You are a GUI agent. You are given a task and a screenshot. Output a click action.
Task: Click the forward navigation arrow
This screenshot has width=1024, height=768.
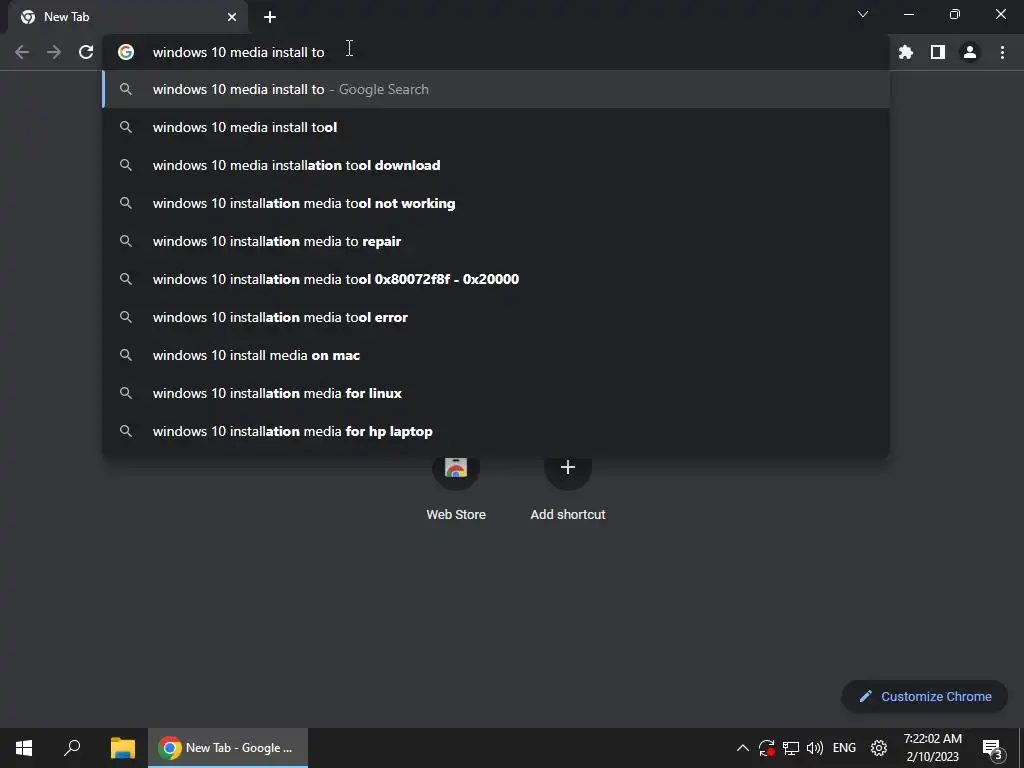(x=54, y=52)
